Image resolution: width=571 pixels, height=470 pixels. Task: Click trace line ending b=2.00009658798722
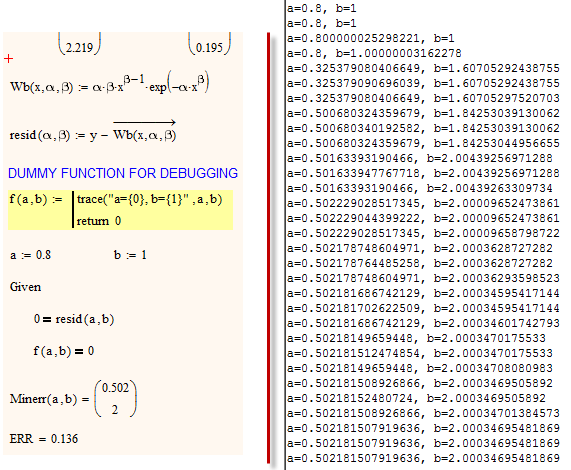423,233
